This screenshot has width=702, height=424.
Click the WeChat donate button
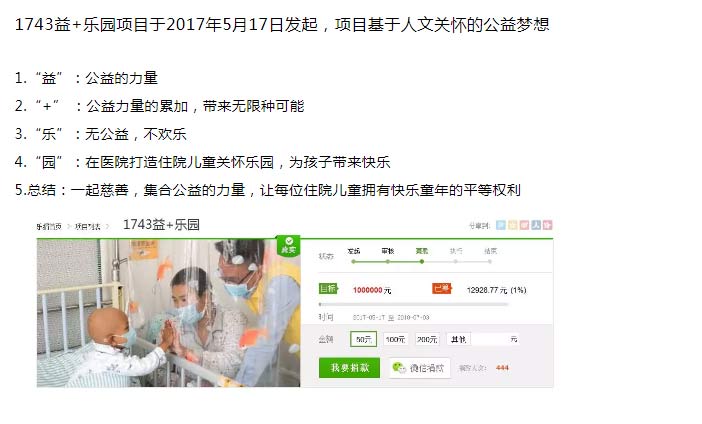[419, 368]
